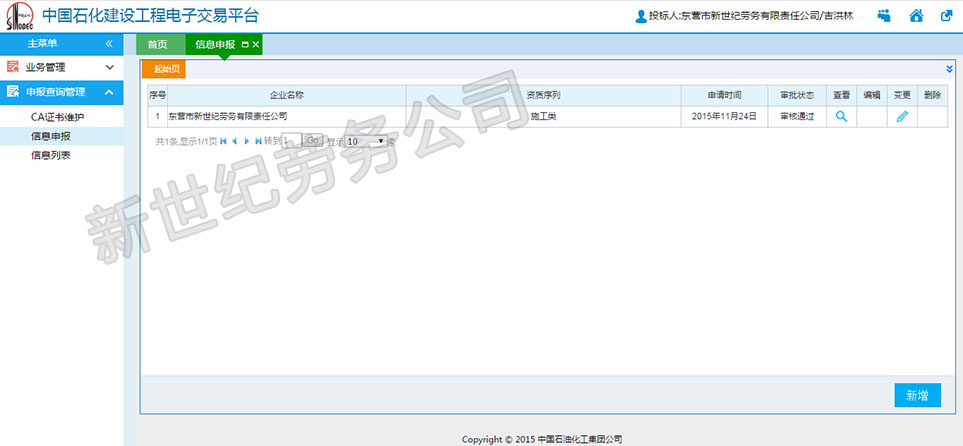The image size is (963, 446).
Task: Expand panel with double-down arrows
Action: click(949, 69)
